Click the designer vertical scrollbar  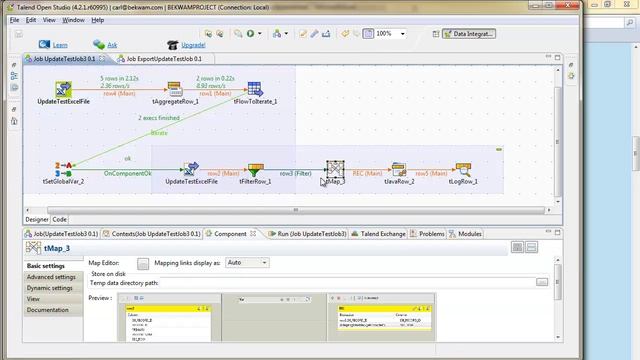tap(558, 142)
